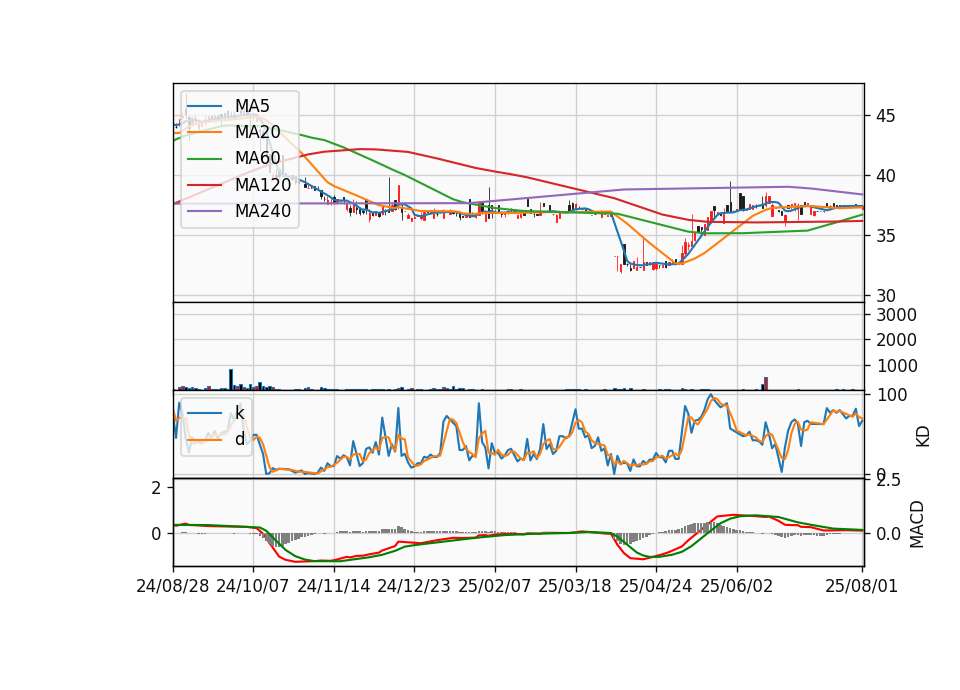Click the 0 label on left MACD axis
Viewport: 960px width, 690px height.
[x=157, y=534]
